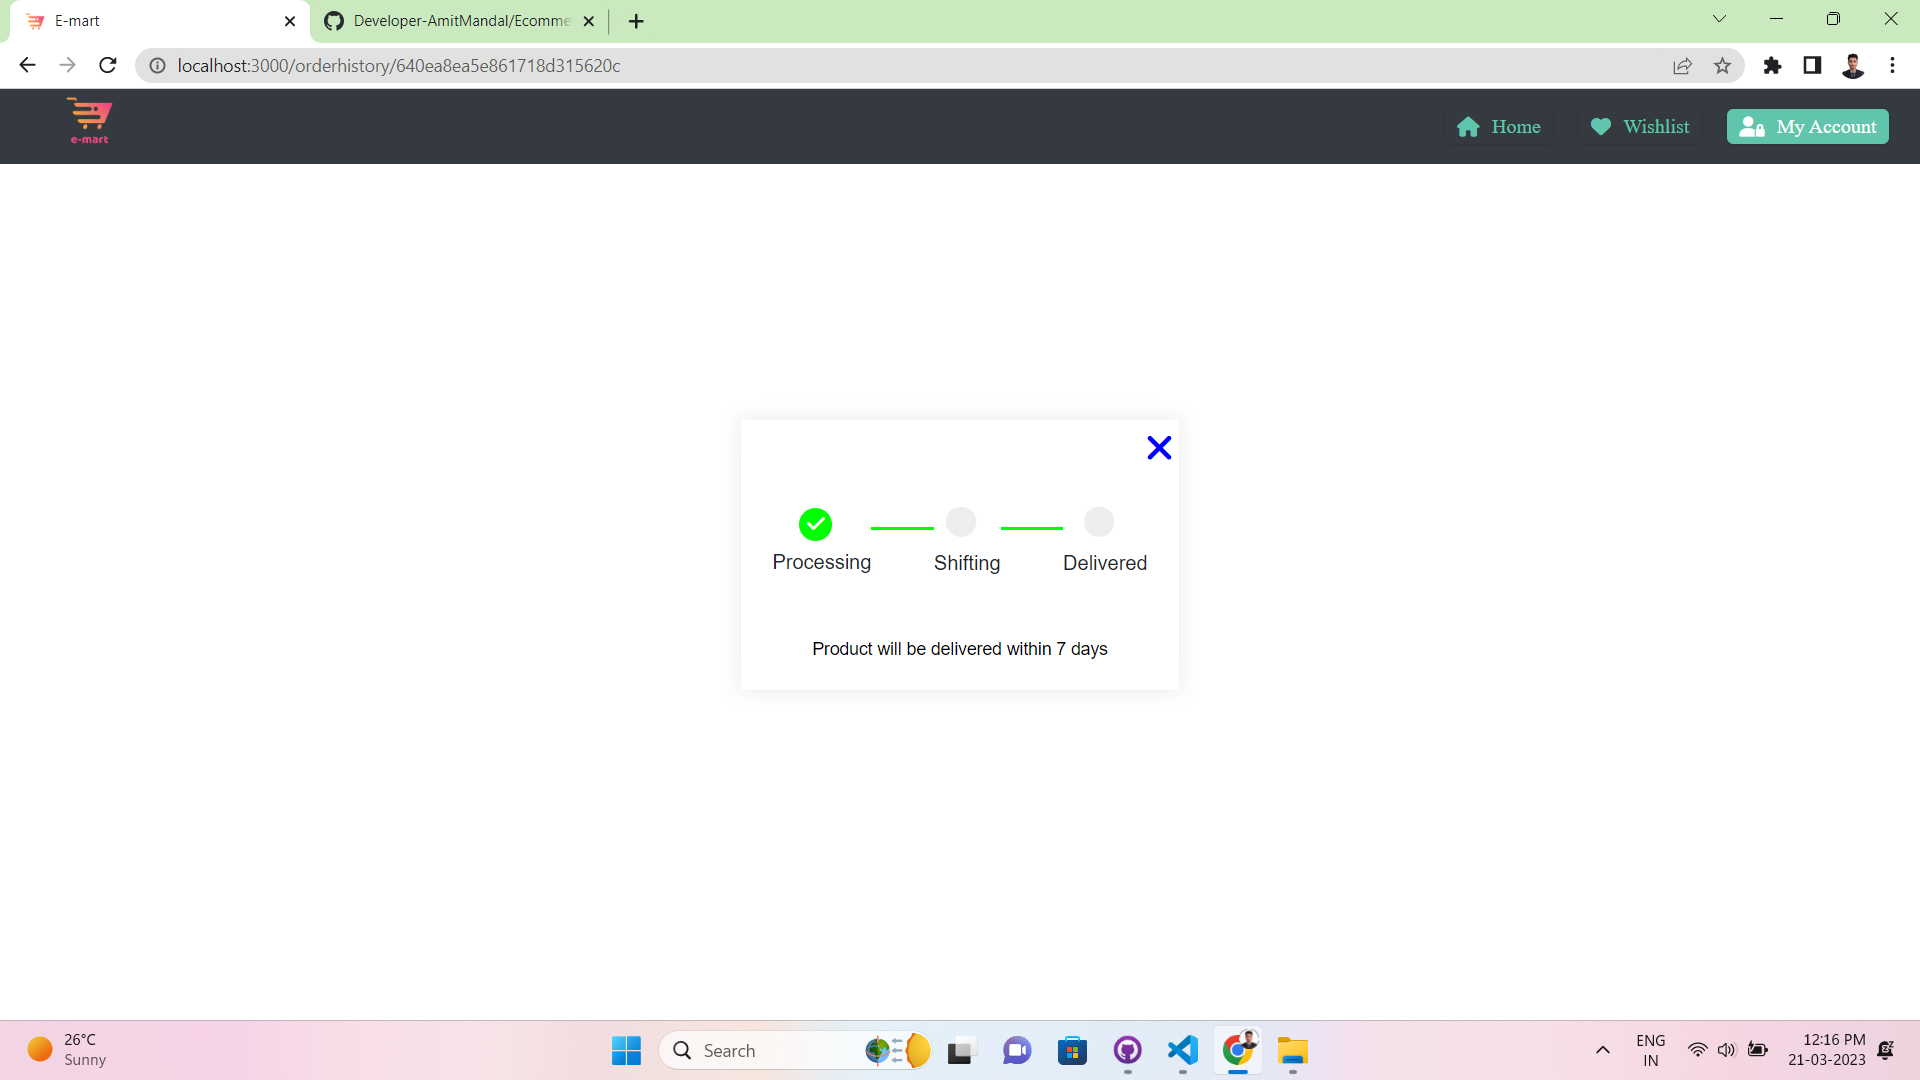Click the Delivered step circle

(x=1098, y=522)
